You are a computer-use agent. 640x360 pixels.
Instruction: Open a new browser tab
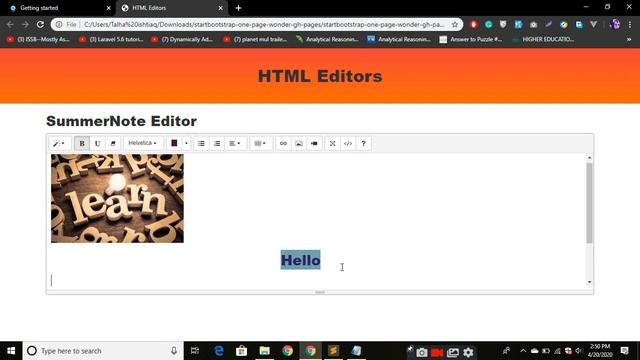pos(238,8)
